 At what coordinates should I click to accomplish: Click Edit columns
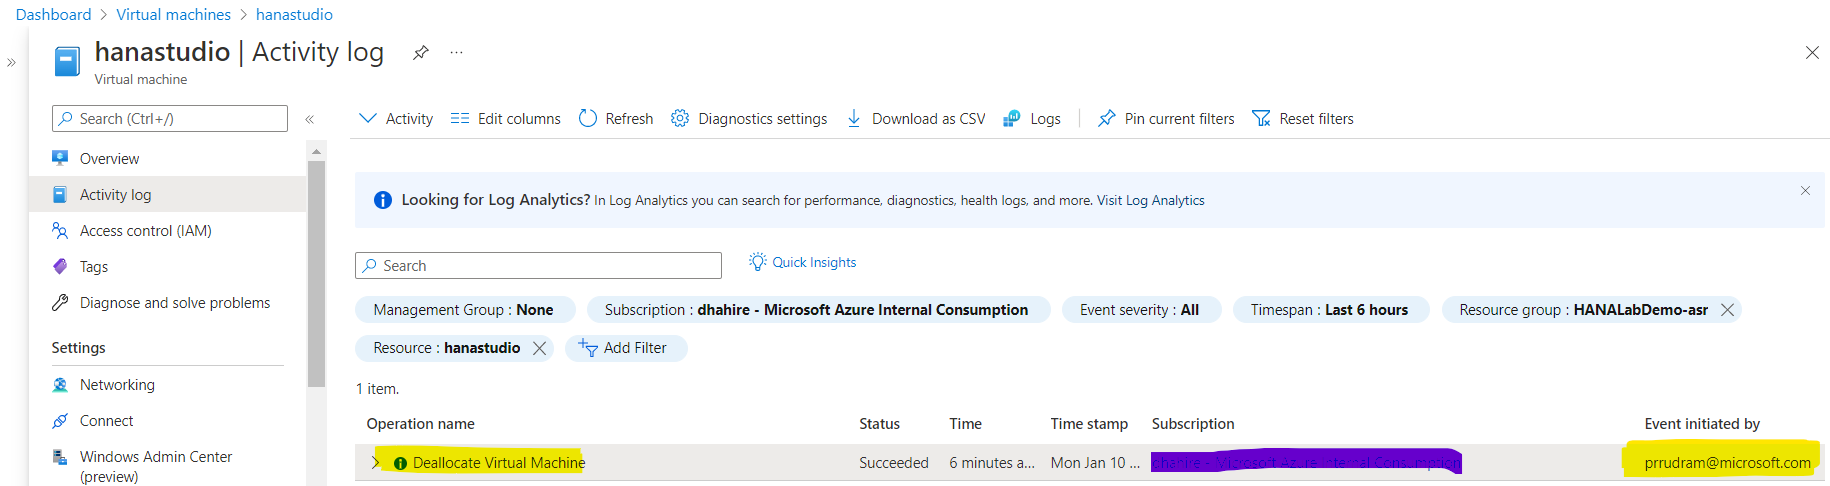506,119
